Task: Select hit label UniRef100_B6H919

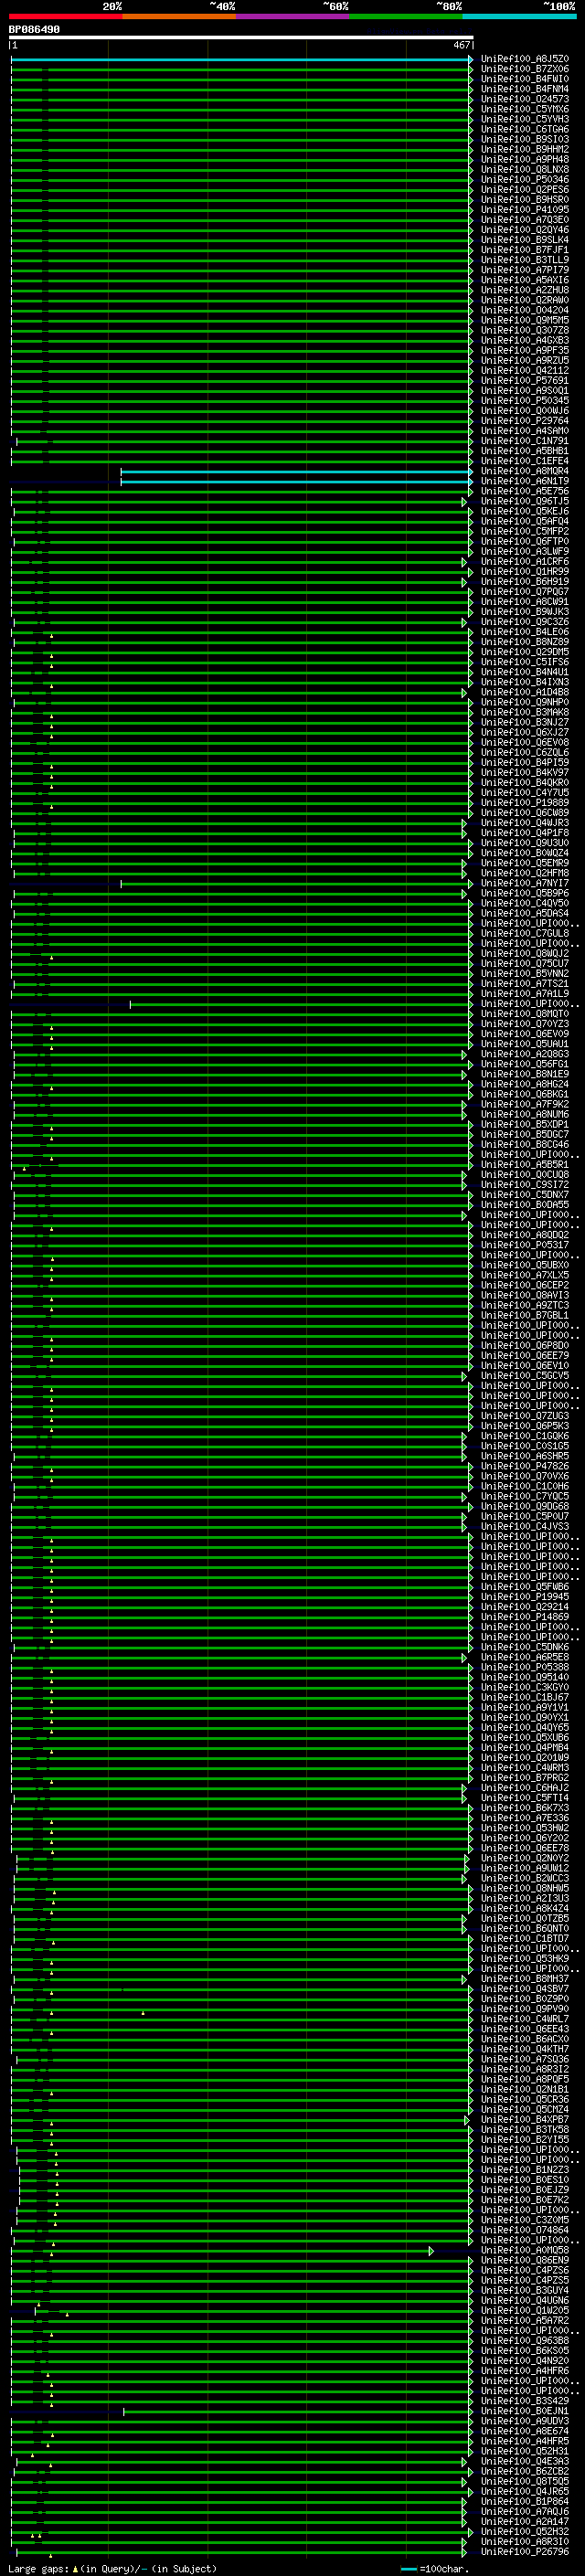Action: pos(525,581)
